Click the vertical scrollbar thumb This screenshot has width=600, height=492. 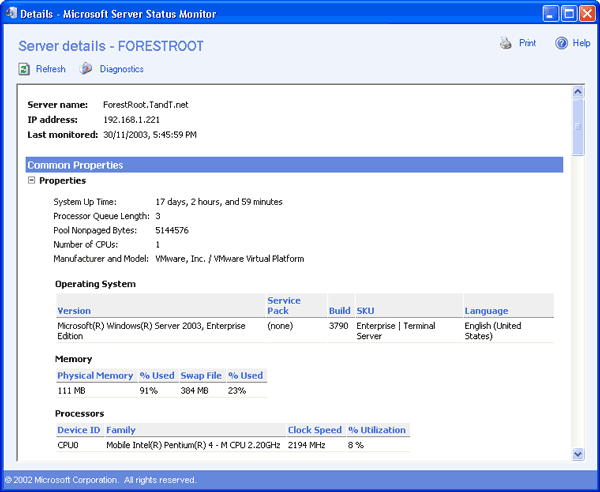(x=578, y=127)
